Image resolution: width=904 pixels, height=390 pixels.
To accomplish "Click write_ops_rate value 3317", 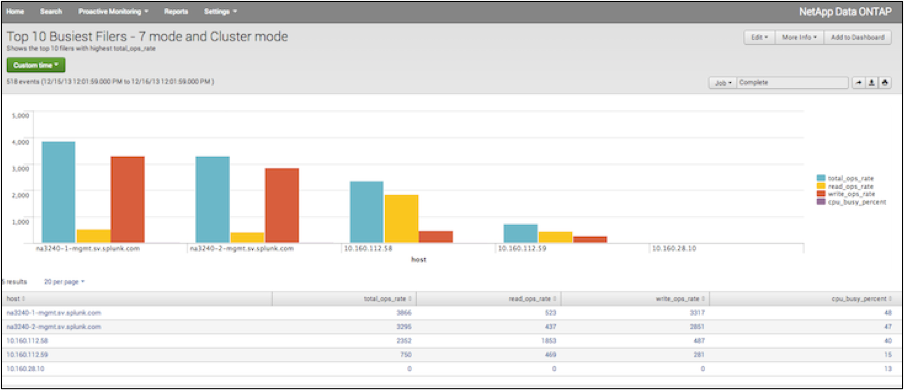I will (x=697, y=313).
